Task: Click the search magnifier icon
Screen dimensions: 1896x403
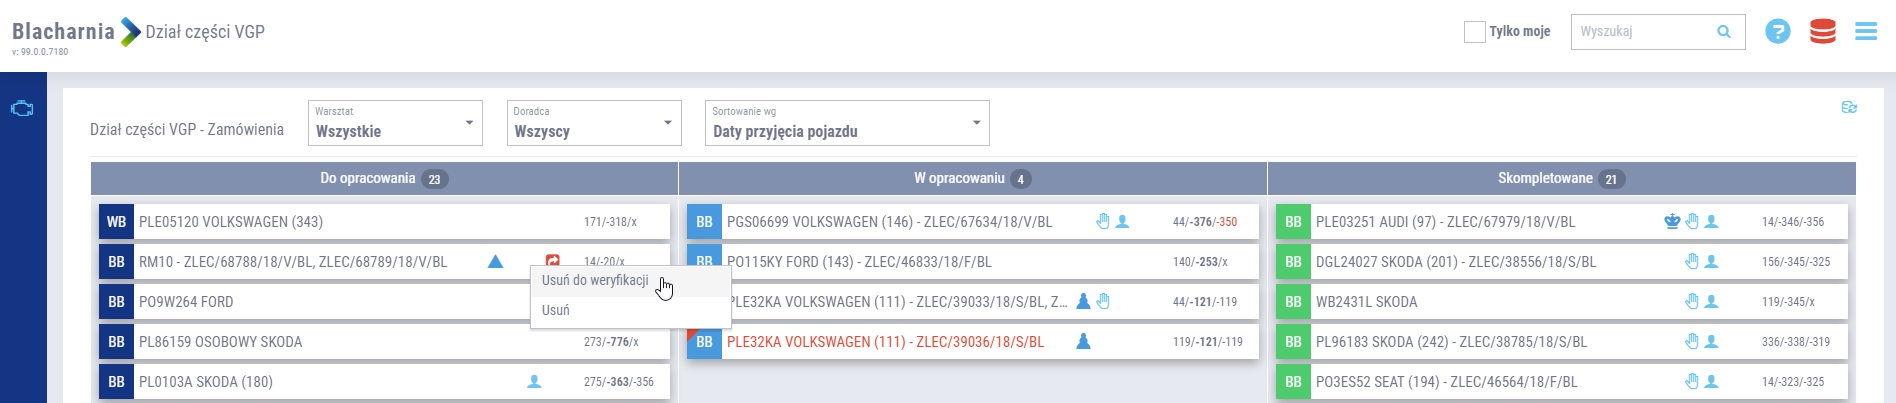Action: click(x=1724, y=32)
